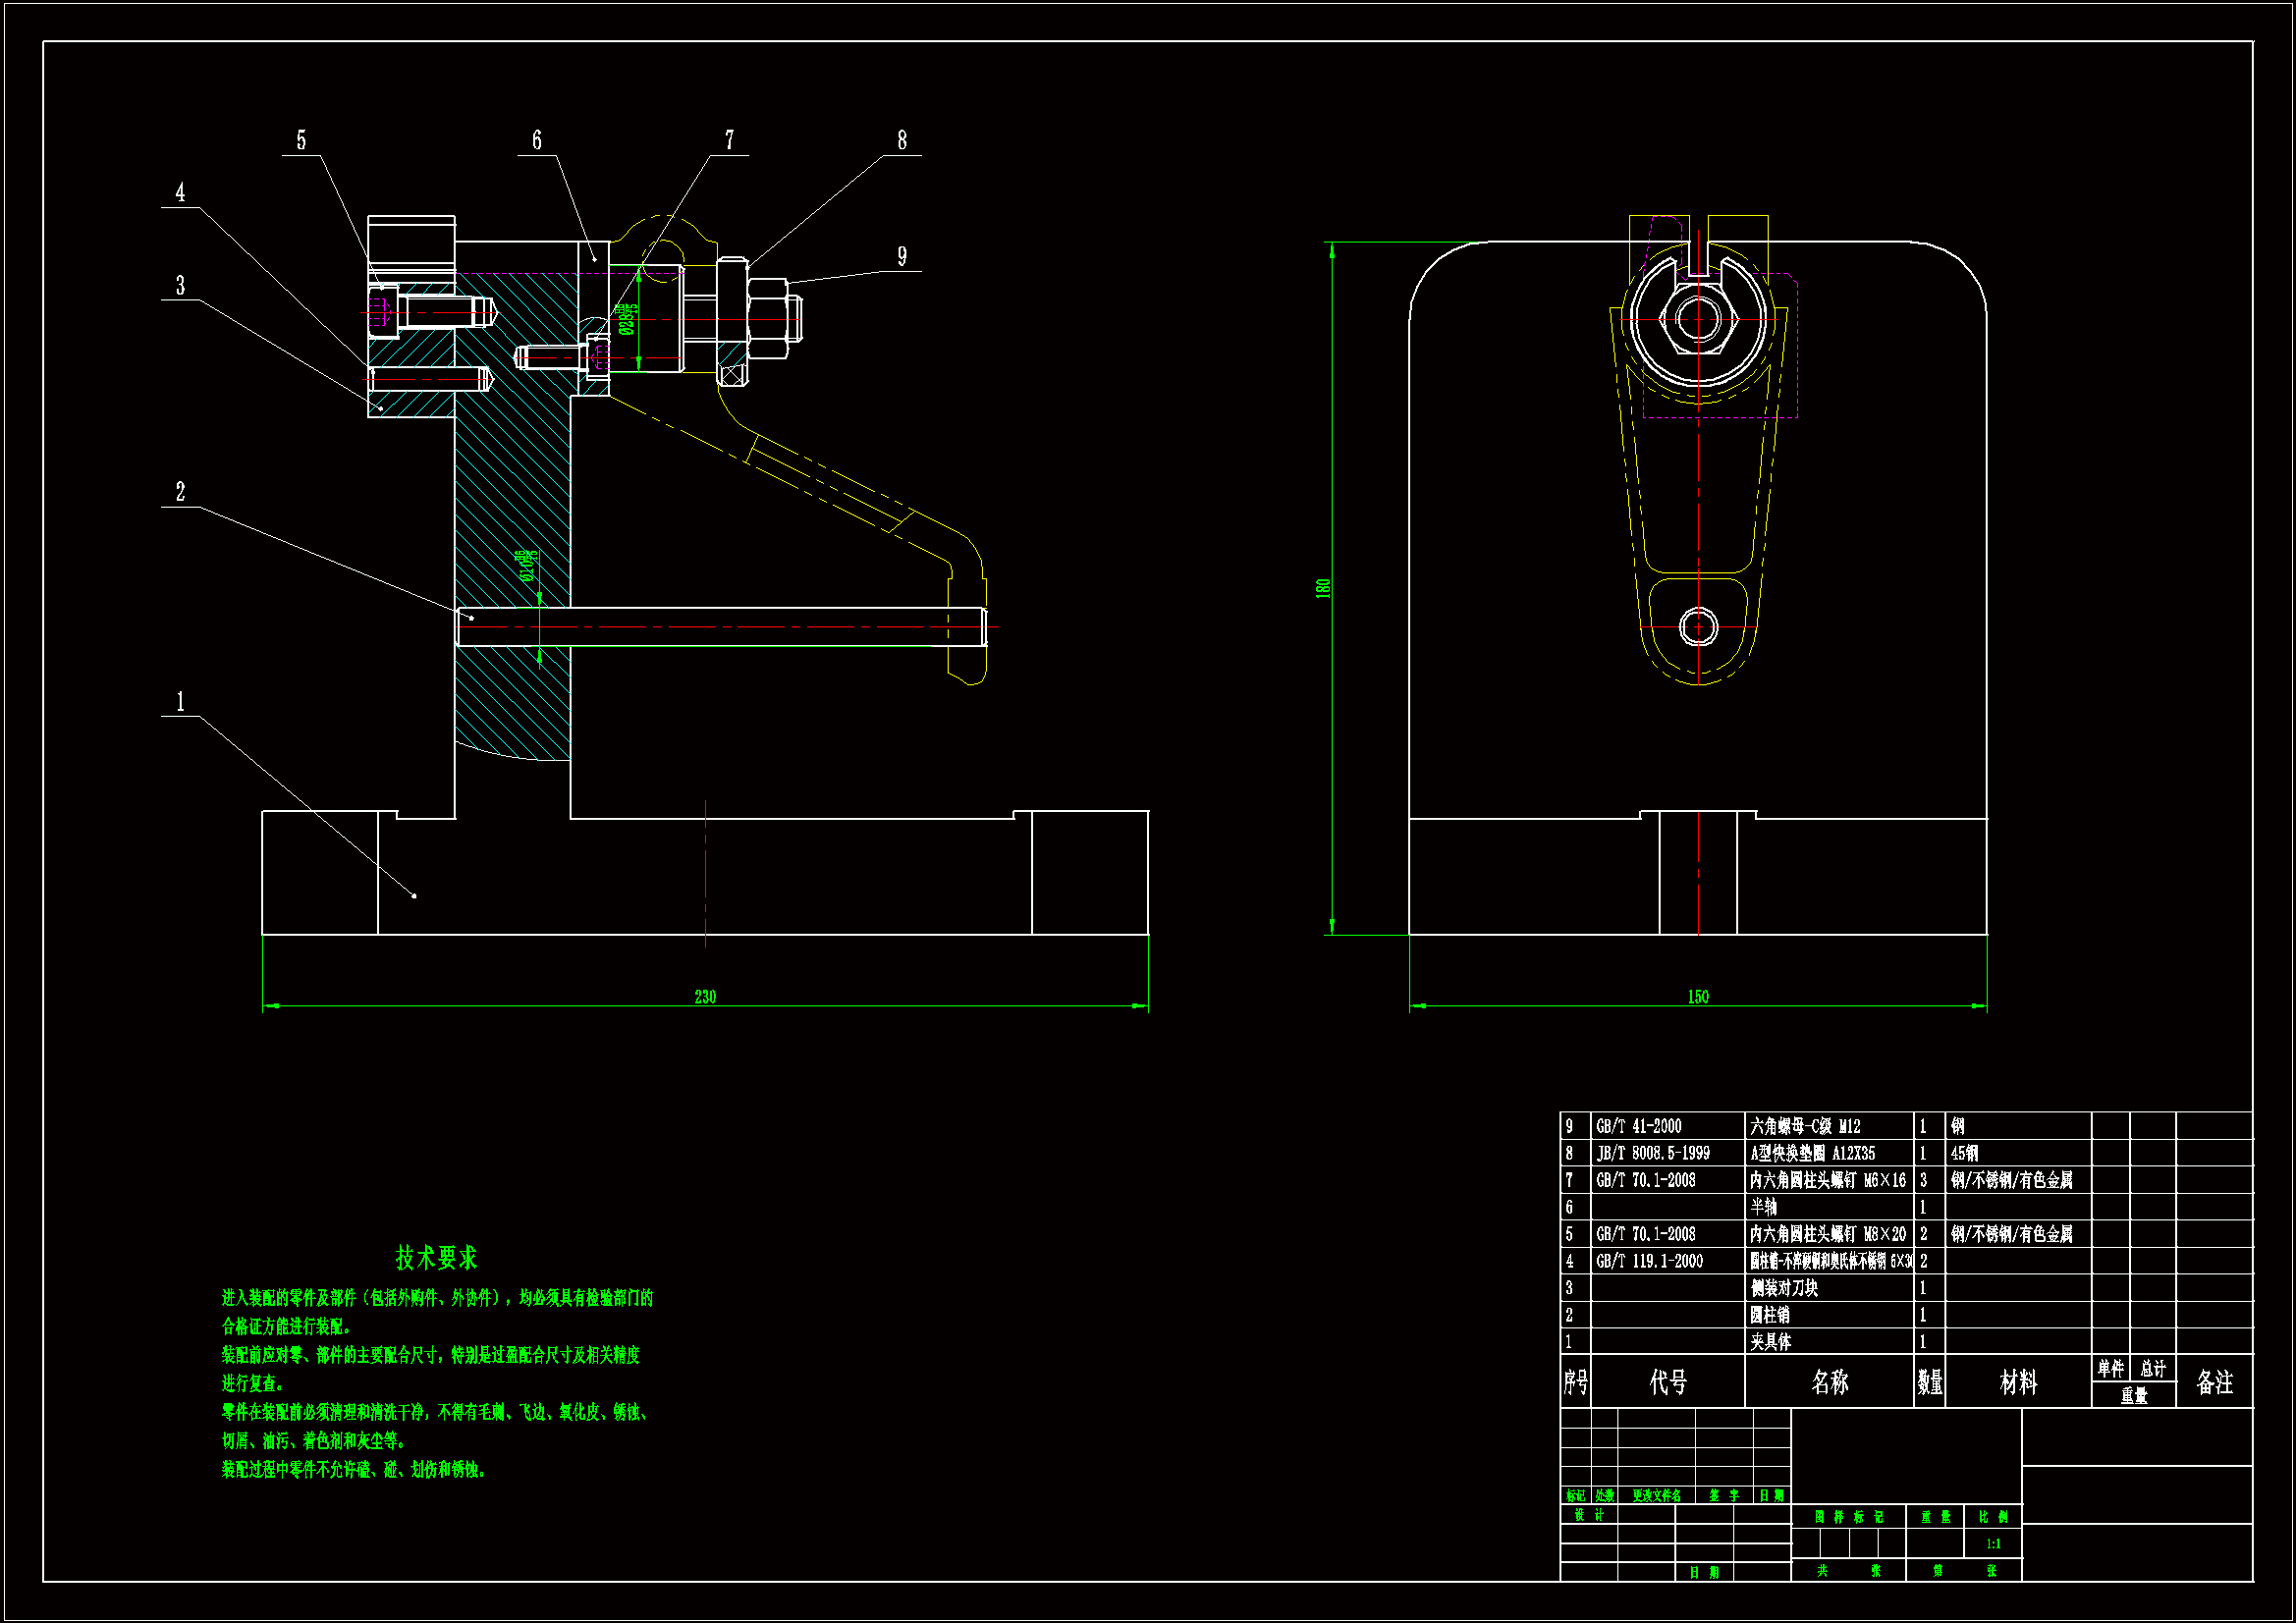Select part balloon number 9
Screen dimensions: 2296x1623
pyautogui.click(x=902, y=257)
